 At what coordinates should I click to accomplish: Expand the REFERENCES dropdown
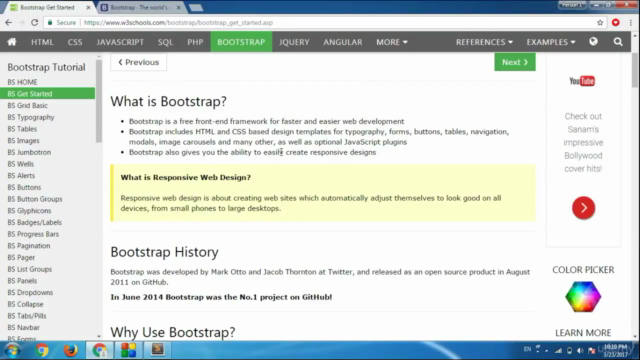pyautogui.click(x=484, y=42)
